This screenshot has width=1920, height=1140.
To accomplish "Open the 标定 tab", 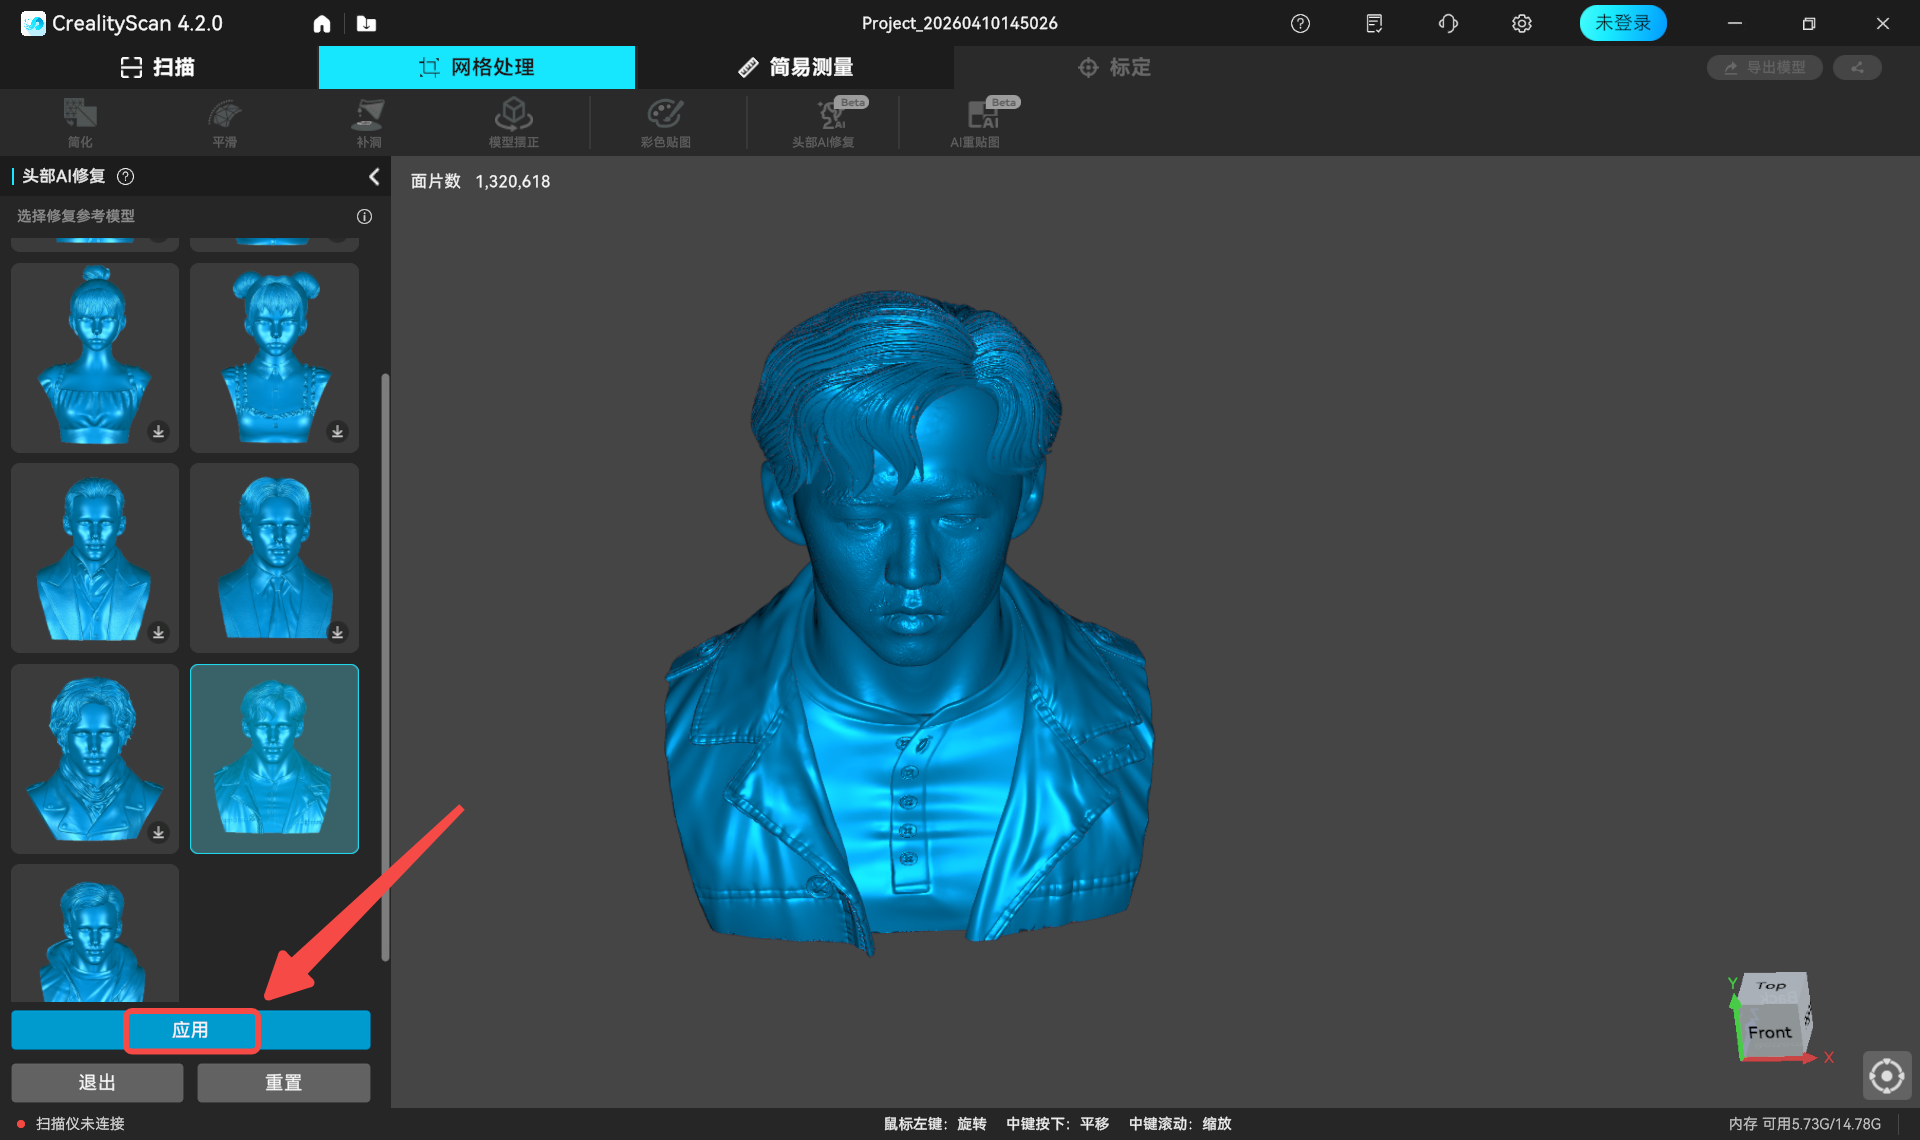I will (1114, 67).
